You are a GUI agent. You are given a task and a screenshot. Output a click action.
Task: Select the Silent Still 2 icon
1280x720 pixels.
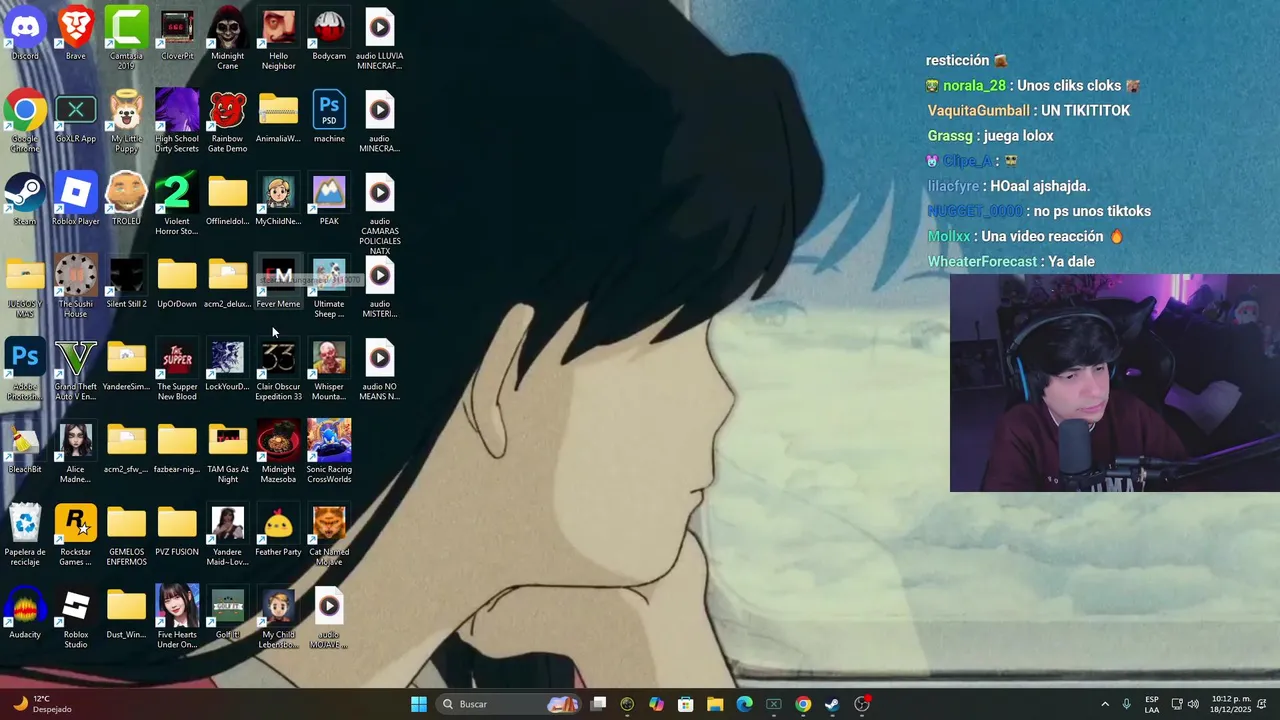click(x=126, y=283)
